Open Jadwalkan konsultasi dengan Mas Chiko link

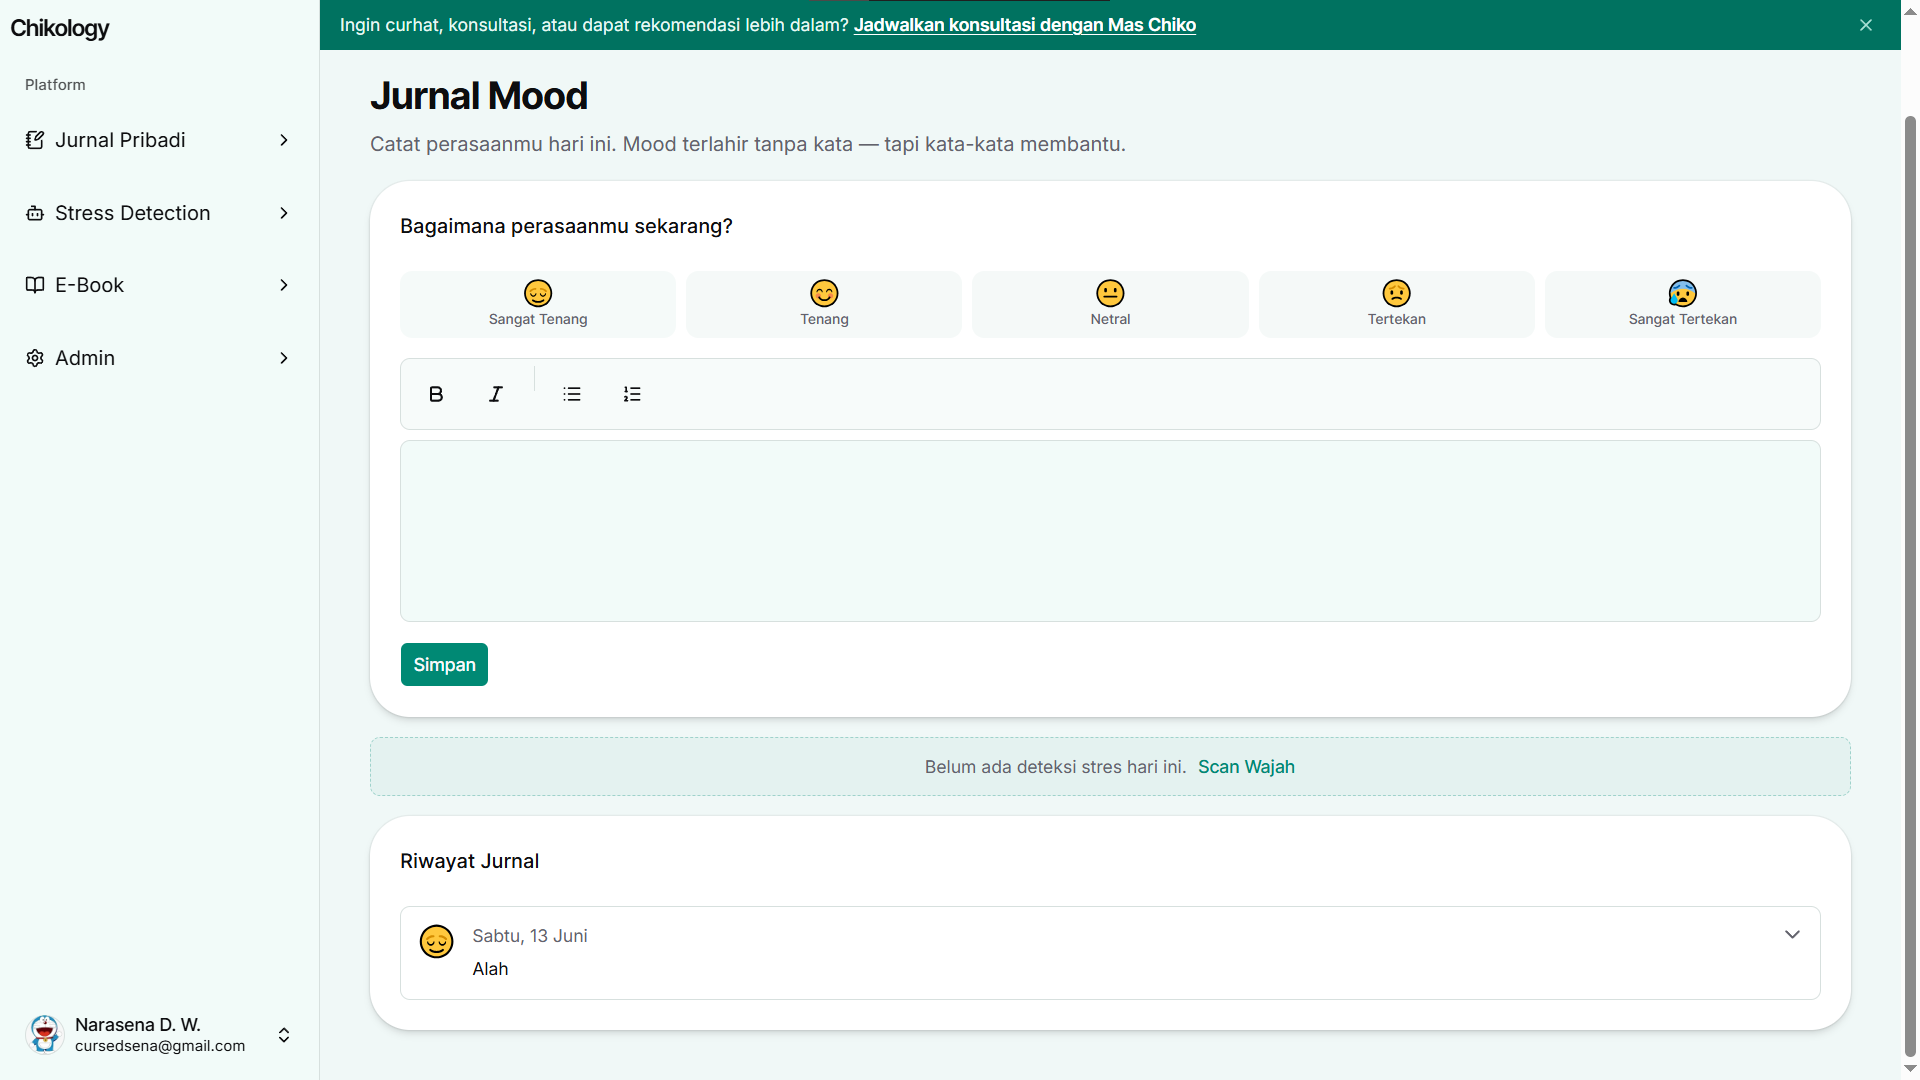click(x=1025, y=25)
